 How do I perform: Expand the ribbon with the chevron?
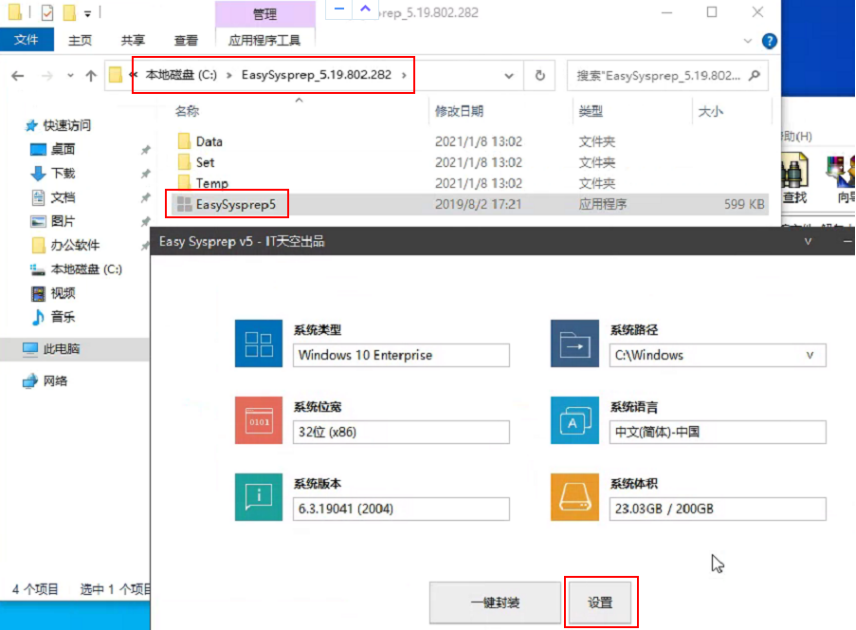pyautogui.click(x=747, y=41)
